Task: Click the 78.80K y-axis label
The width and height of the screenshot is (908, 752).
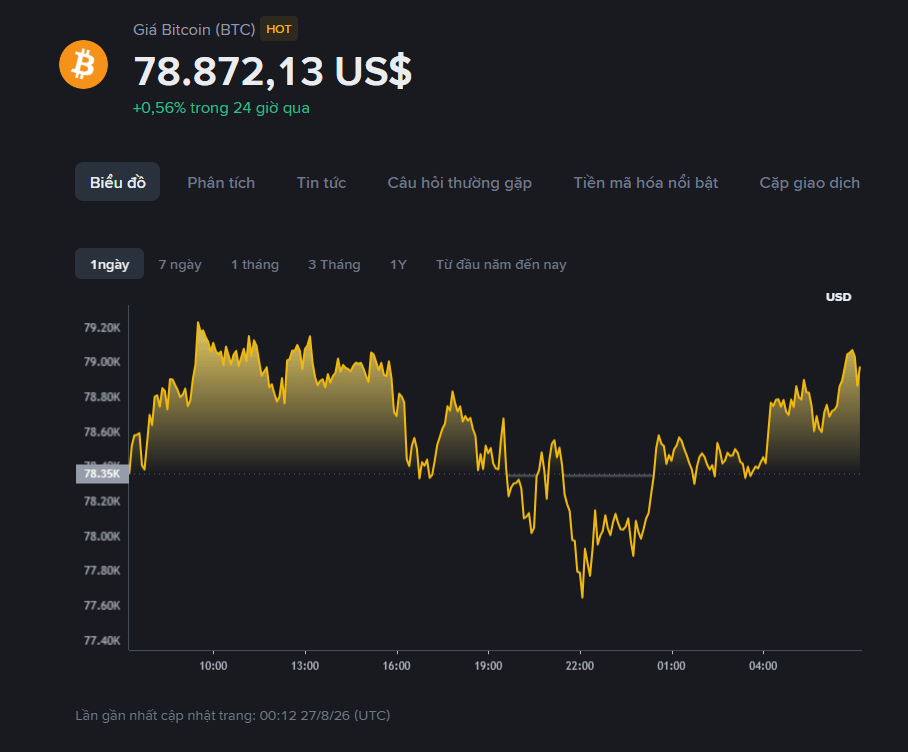Action: 102,397
